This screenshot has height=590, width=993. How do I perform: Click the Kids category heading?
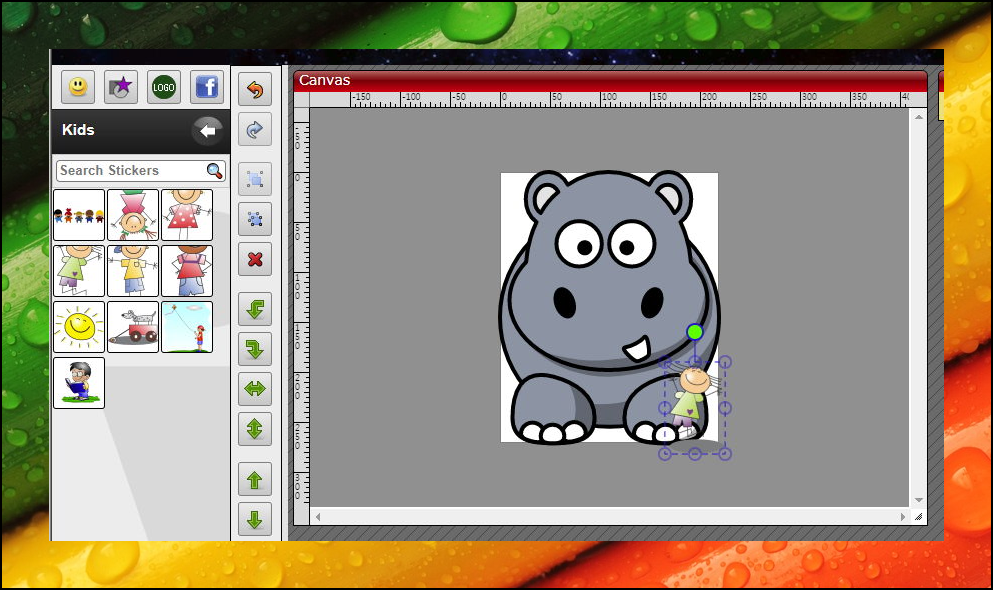[x=78, y=130]
